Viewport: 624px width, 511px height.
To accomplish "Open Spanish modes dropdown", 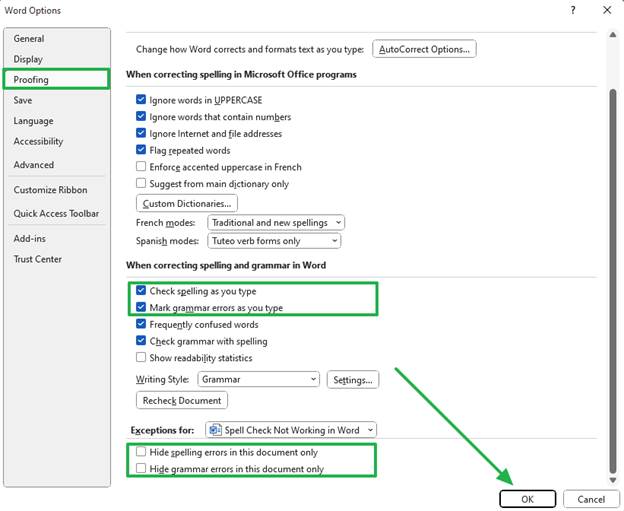I will pyautogui.click(x=274, y=241).
